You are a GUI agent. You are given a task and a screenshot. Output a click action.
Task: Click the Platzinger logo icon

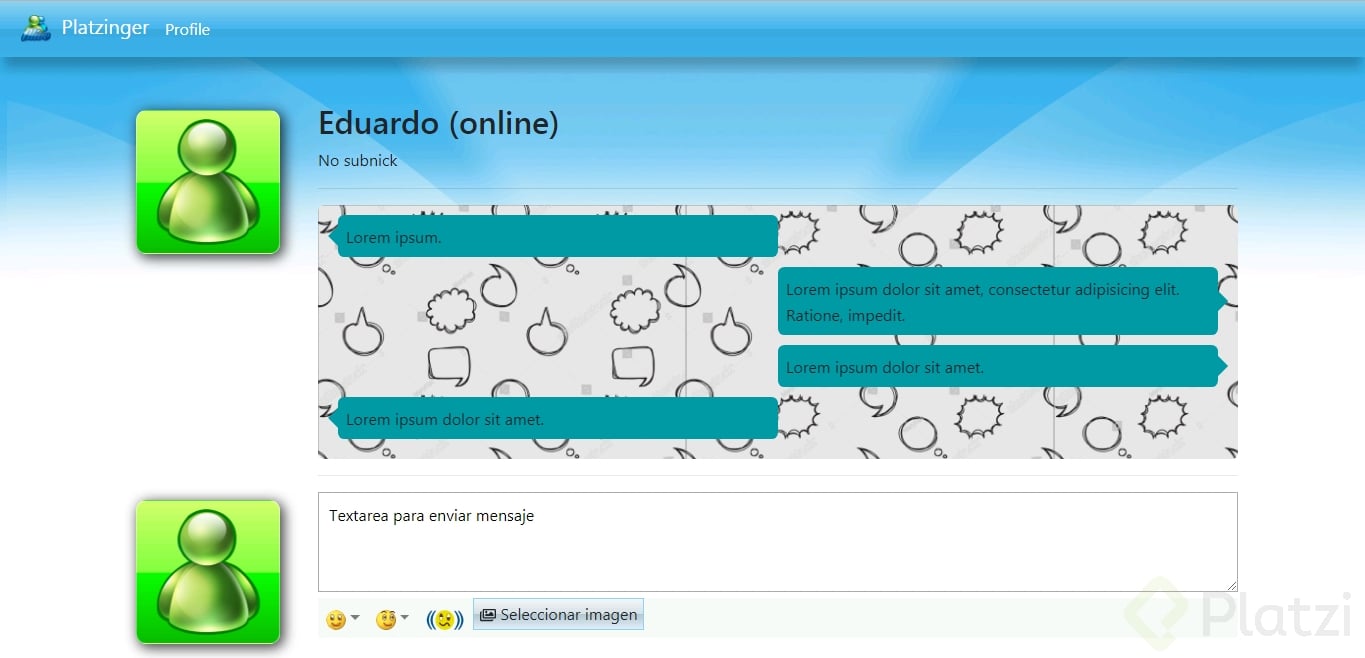(36, 28)
